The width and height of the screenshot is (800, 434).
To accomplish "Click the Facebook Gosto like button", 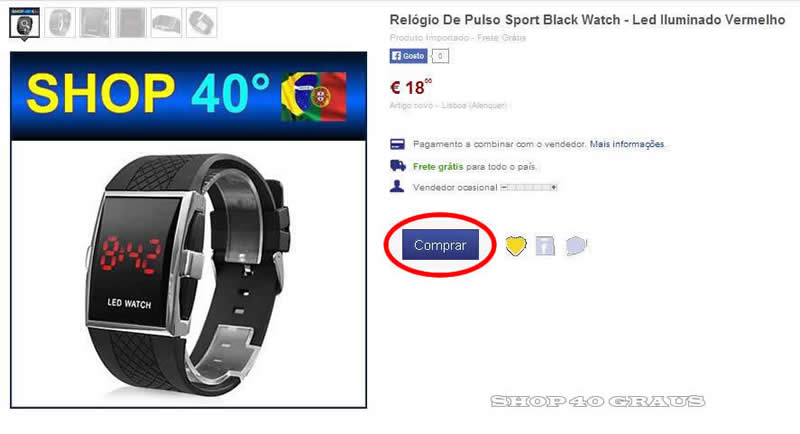I will coord(408,56).
